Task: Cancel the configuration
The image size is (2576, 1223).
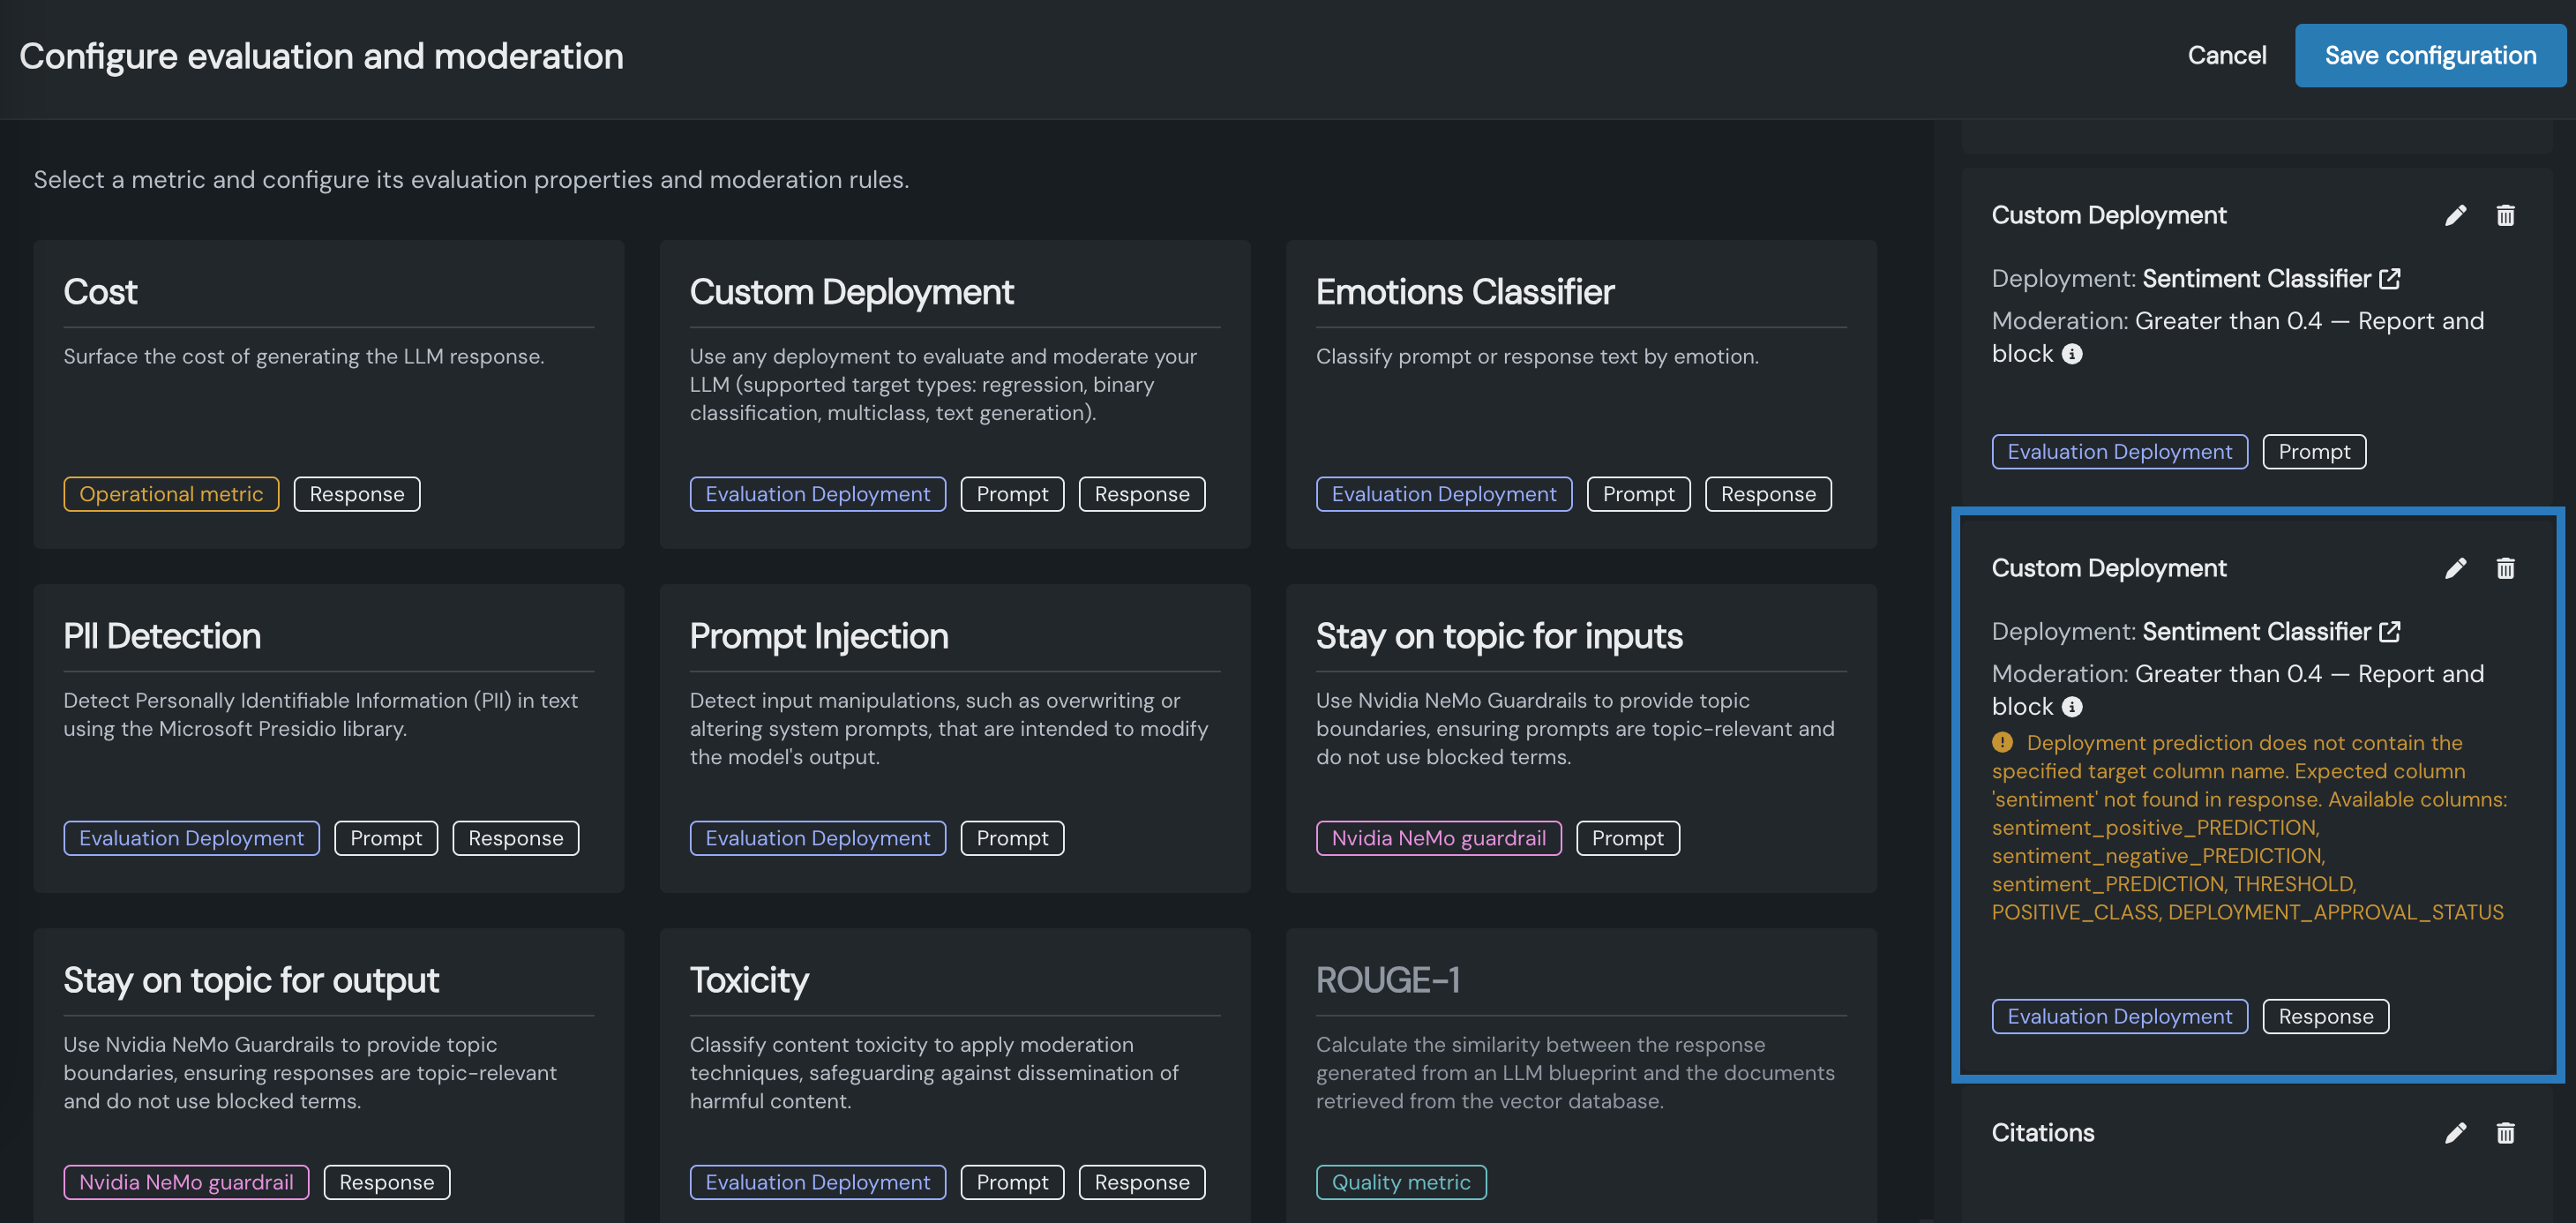Action: click(2226, 56)
